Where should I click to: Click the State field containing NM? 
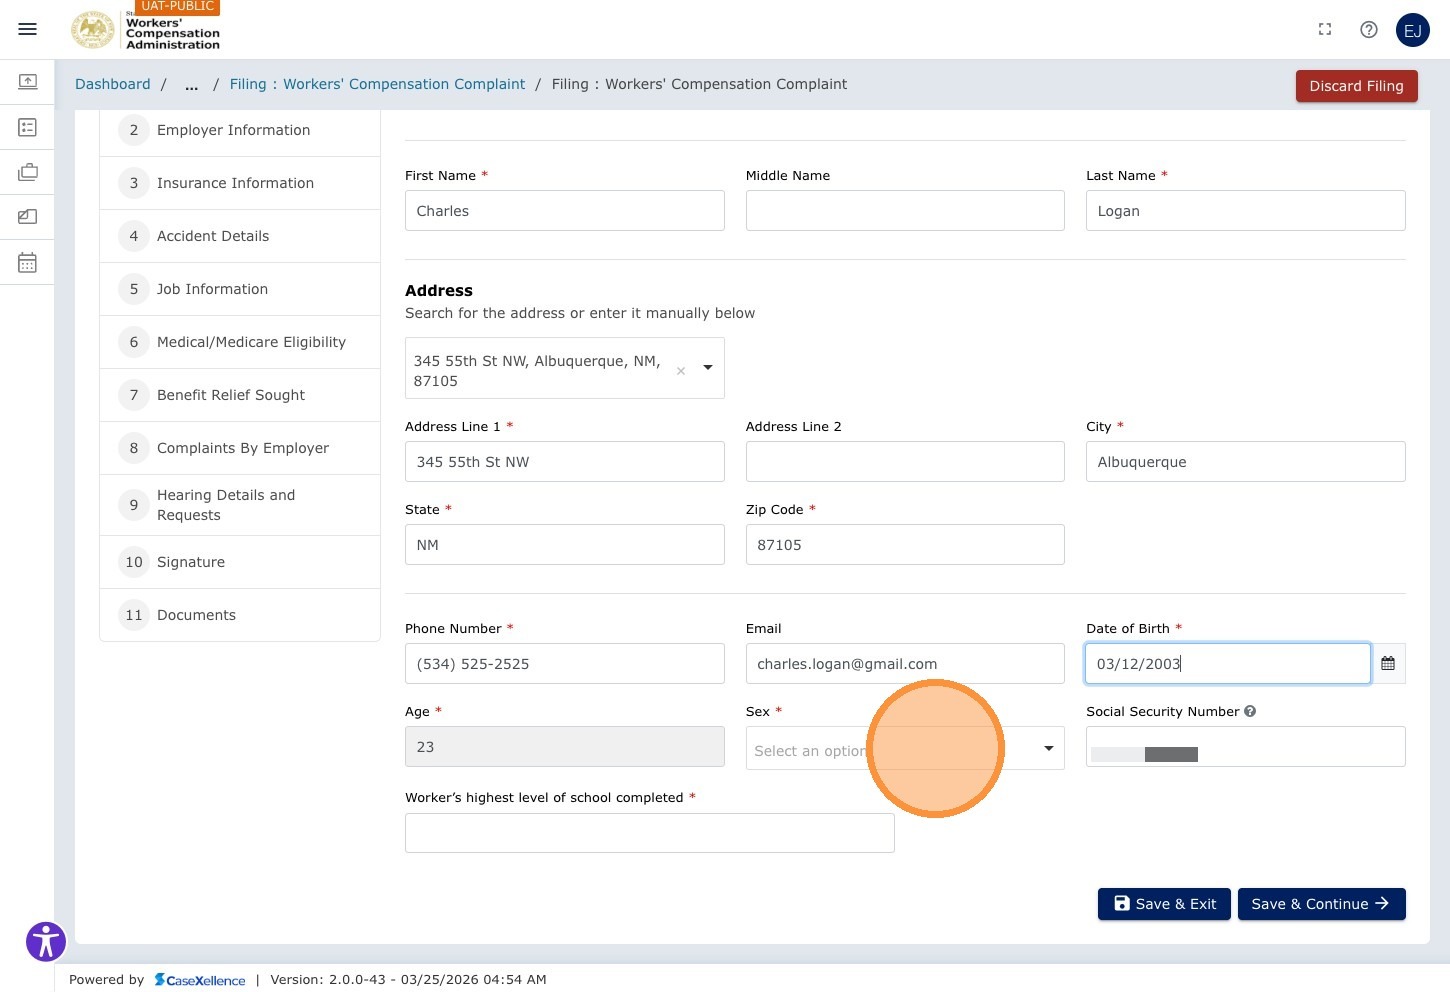564,545
